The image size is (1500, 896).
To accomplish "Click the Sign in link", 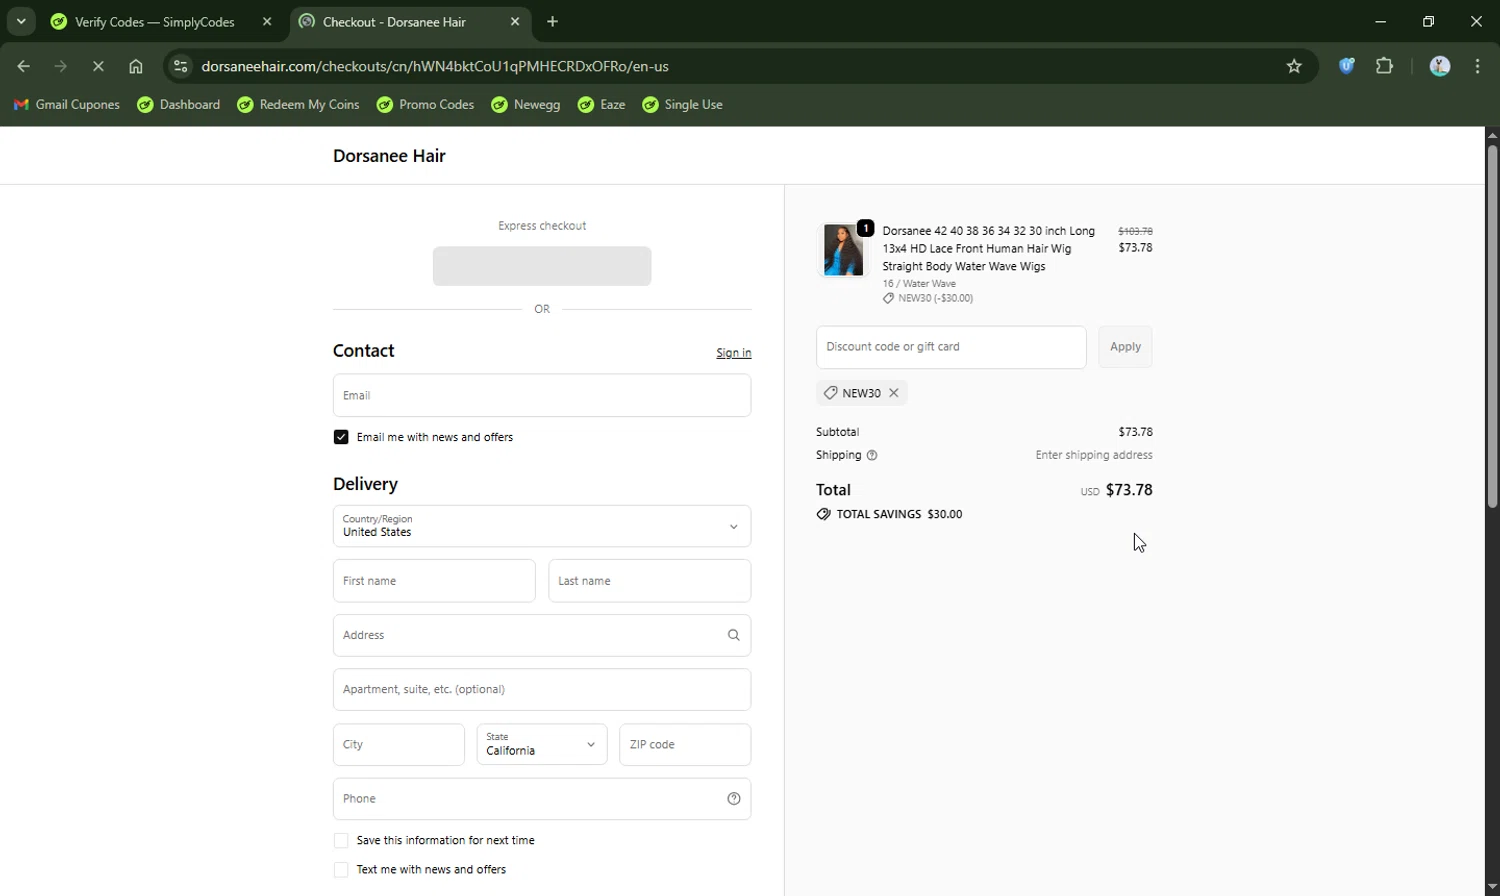I will 734,353.
